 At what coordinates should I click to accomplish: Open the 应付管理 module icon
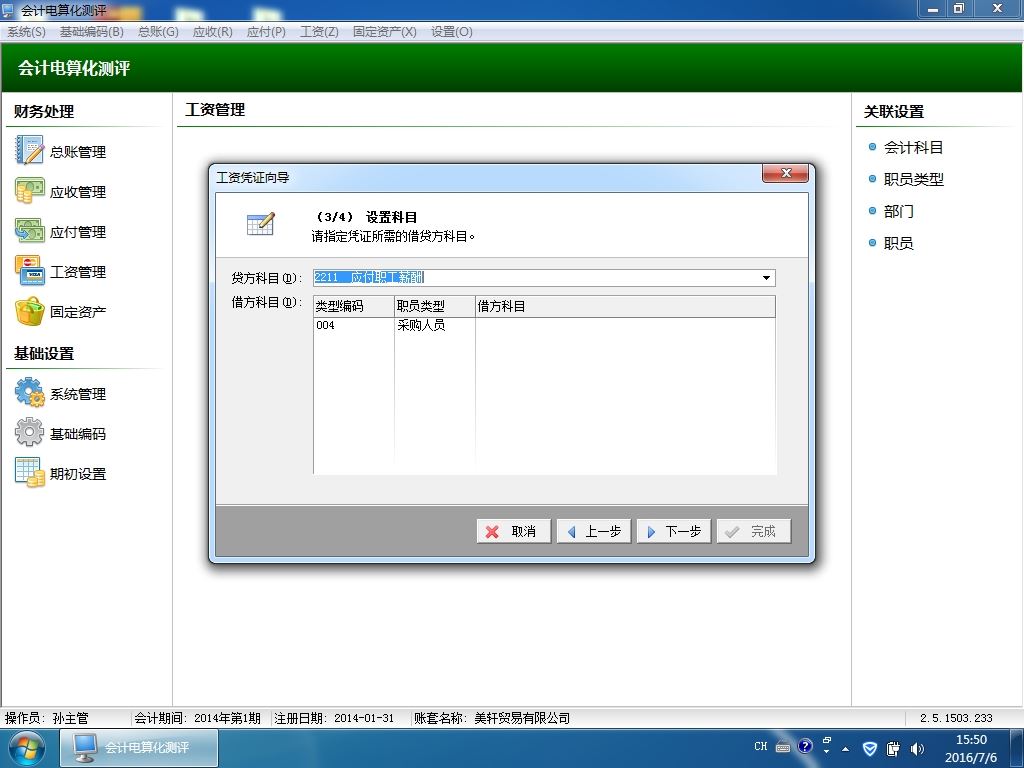tap(29, 231)
